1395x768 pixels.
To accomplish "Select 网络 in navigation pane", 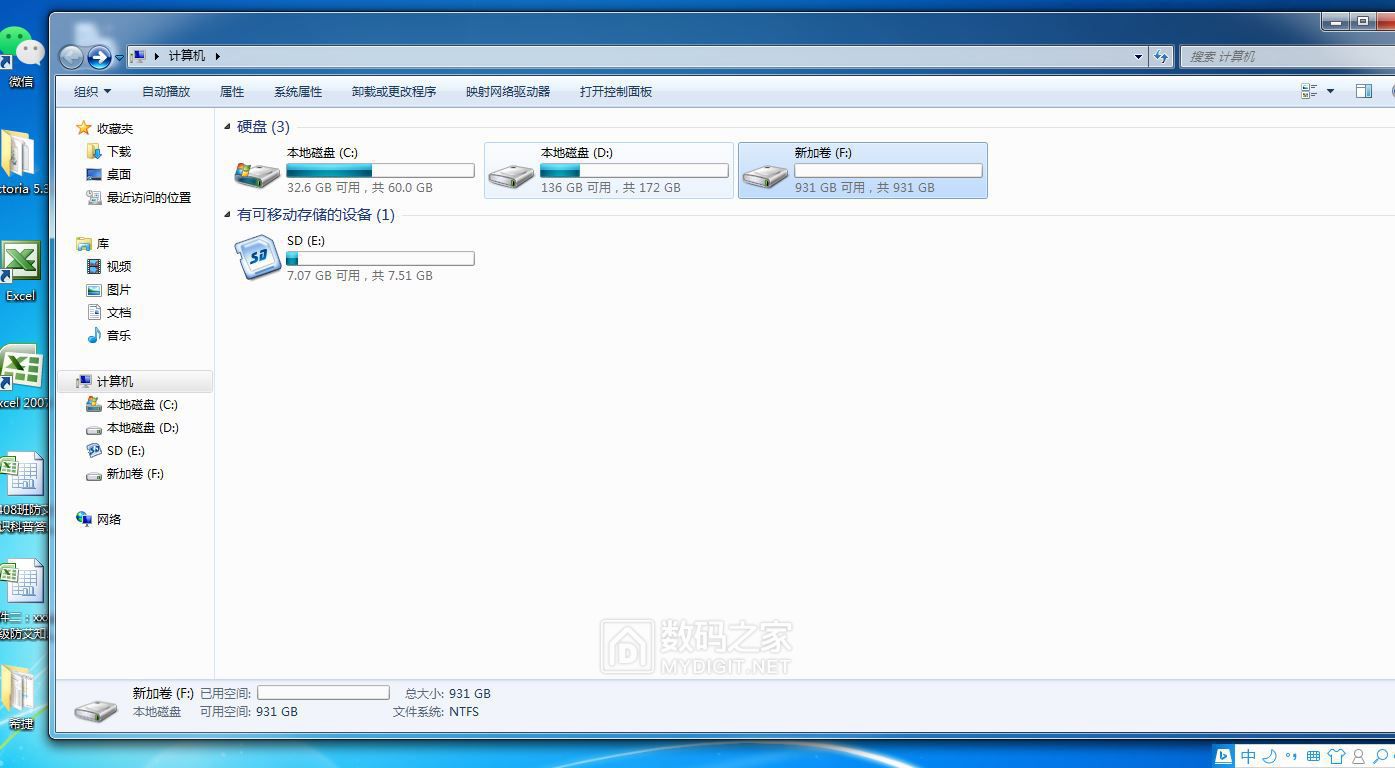I will [x=108, y=519].
